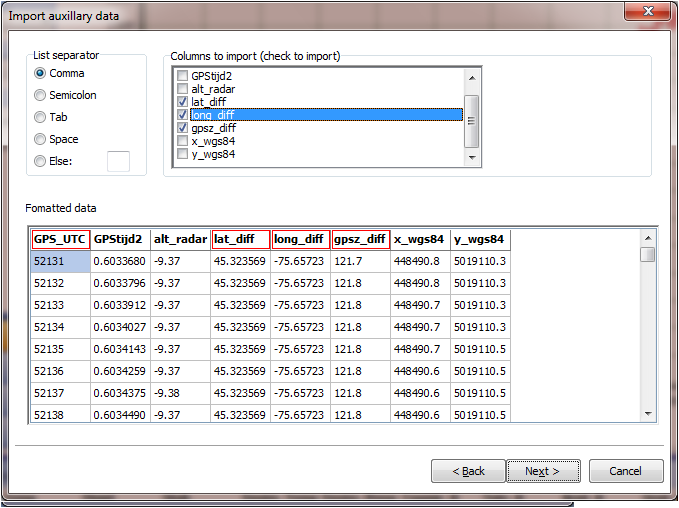
Task: Check the GPStijd2 column checkbox
Action: coord(182,76)
